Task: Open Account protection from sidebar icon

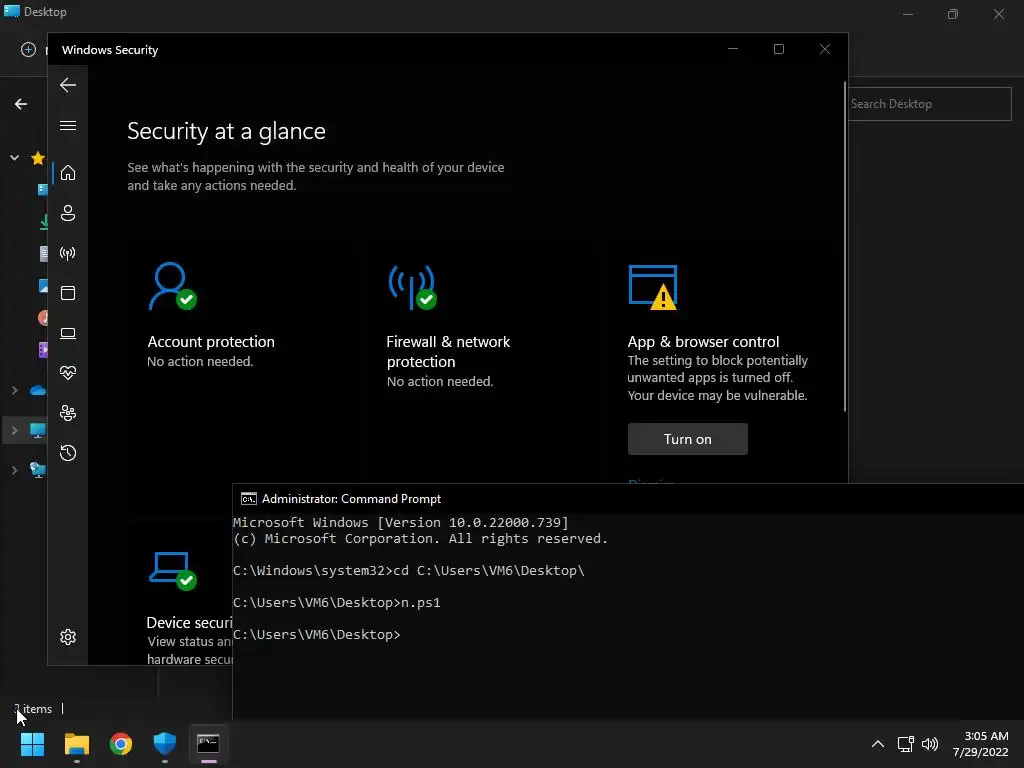Action: click(x=68, y=213)
